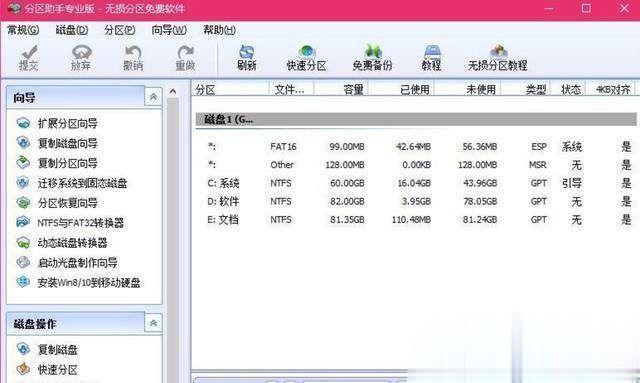Image resolution: width=640 pixels, height=383 pixels.
Task: Sort by the 未使用 column header
Action: [468, 89]
